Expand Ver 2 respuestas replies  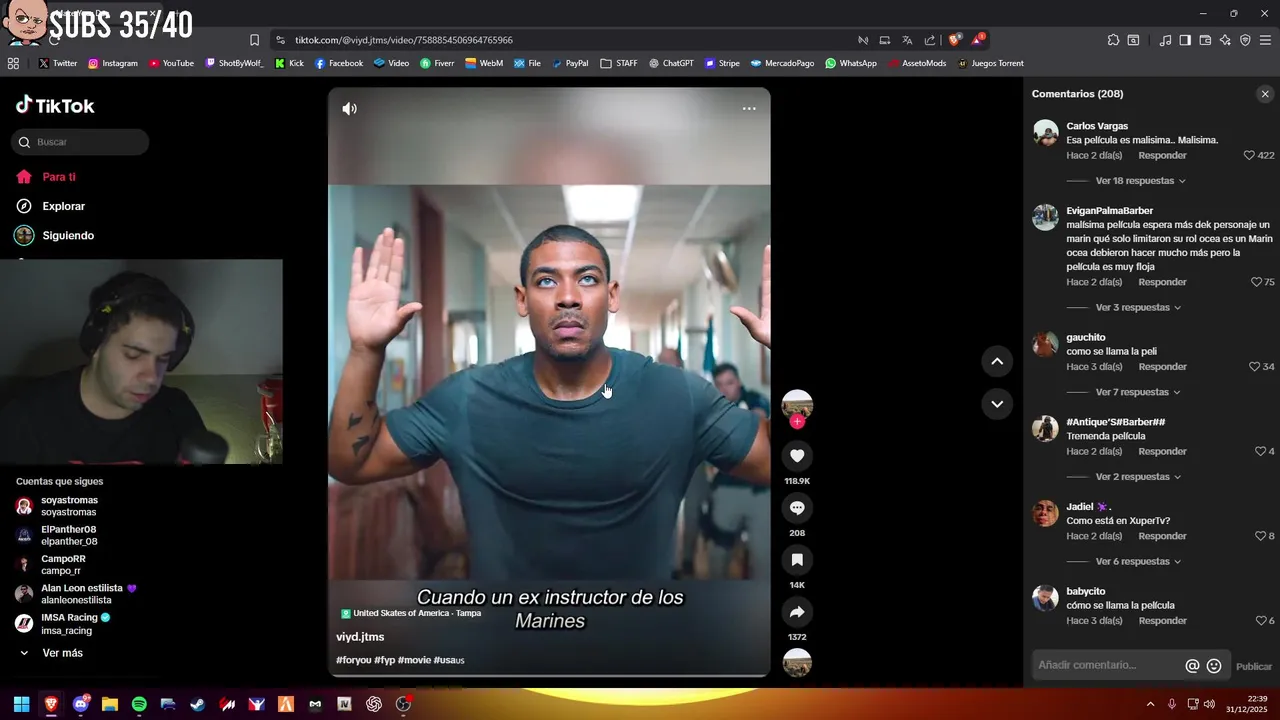tap(1138, 477)
